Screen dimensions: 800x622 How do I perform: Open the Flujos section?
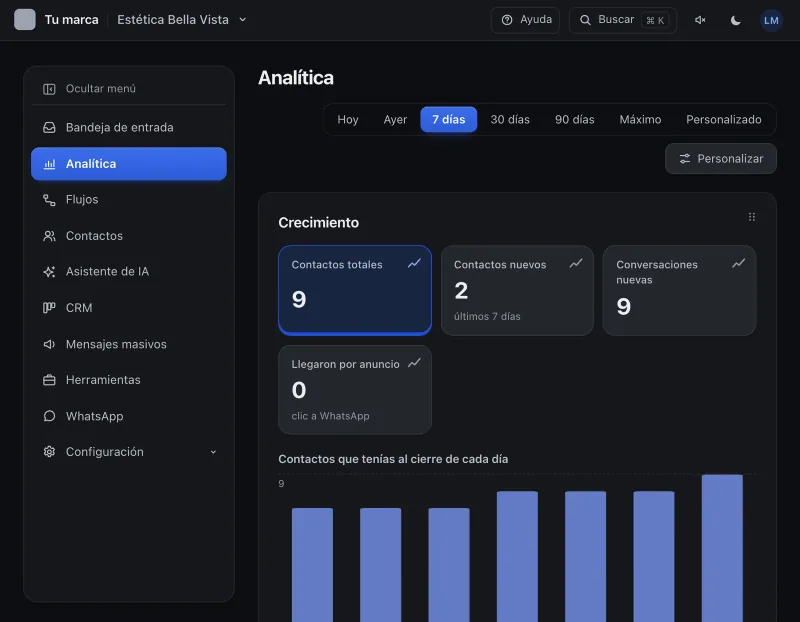(129, 200)
